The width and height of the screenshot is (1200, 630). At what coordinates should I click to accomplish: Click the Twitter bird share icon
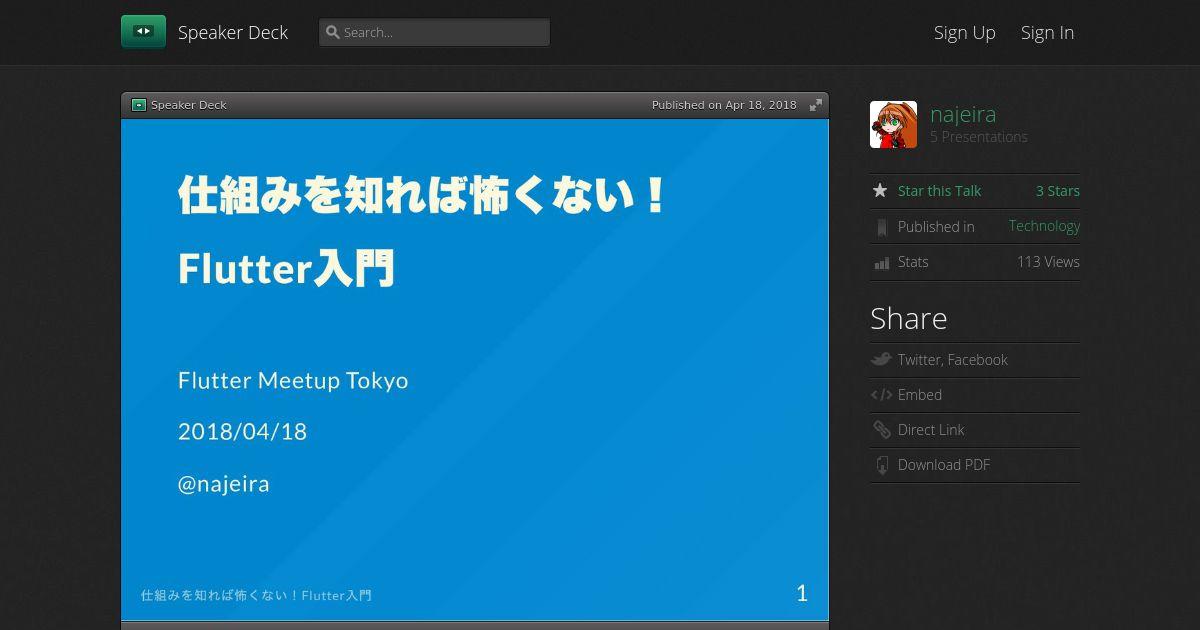(881, 359)
